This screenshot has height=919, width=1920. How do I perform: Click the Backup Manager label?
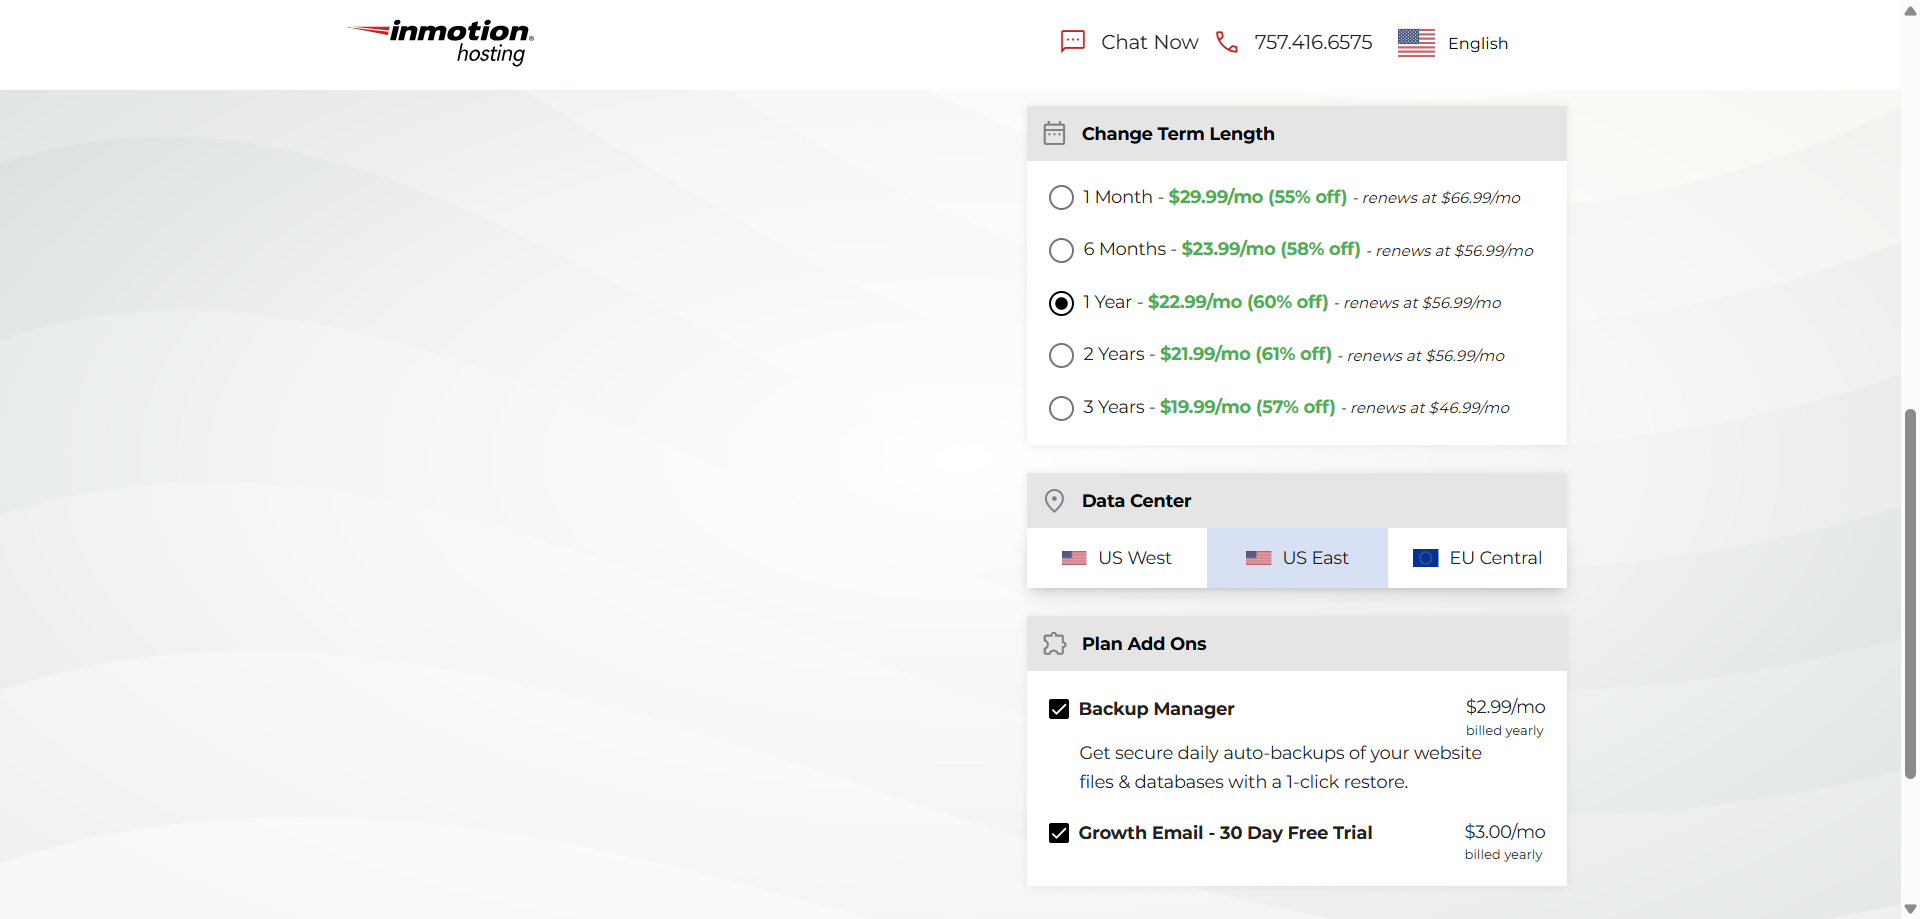(1156, 709)
